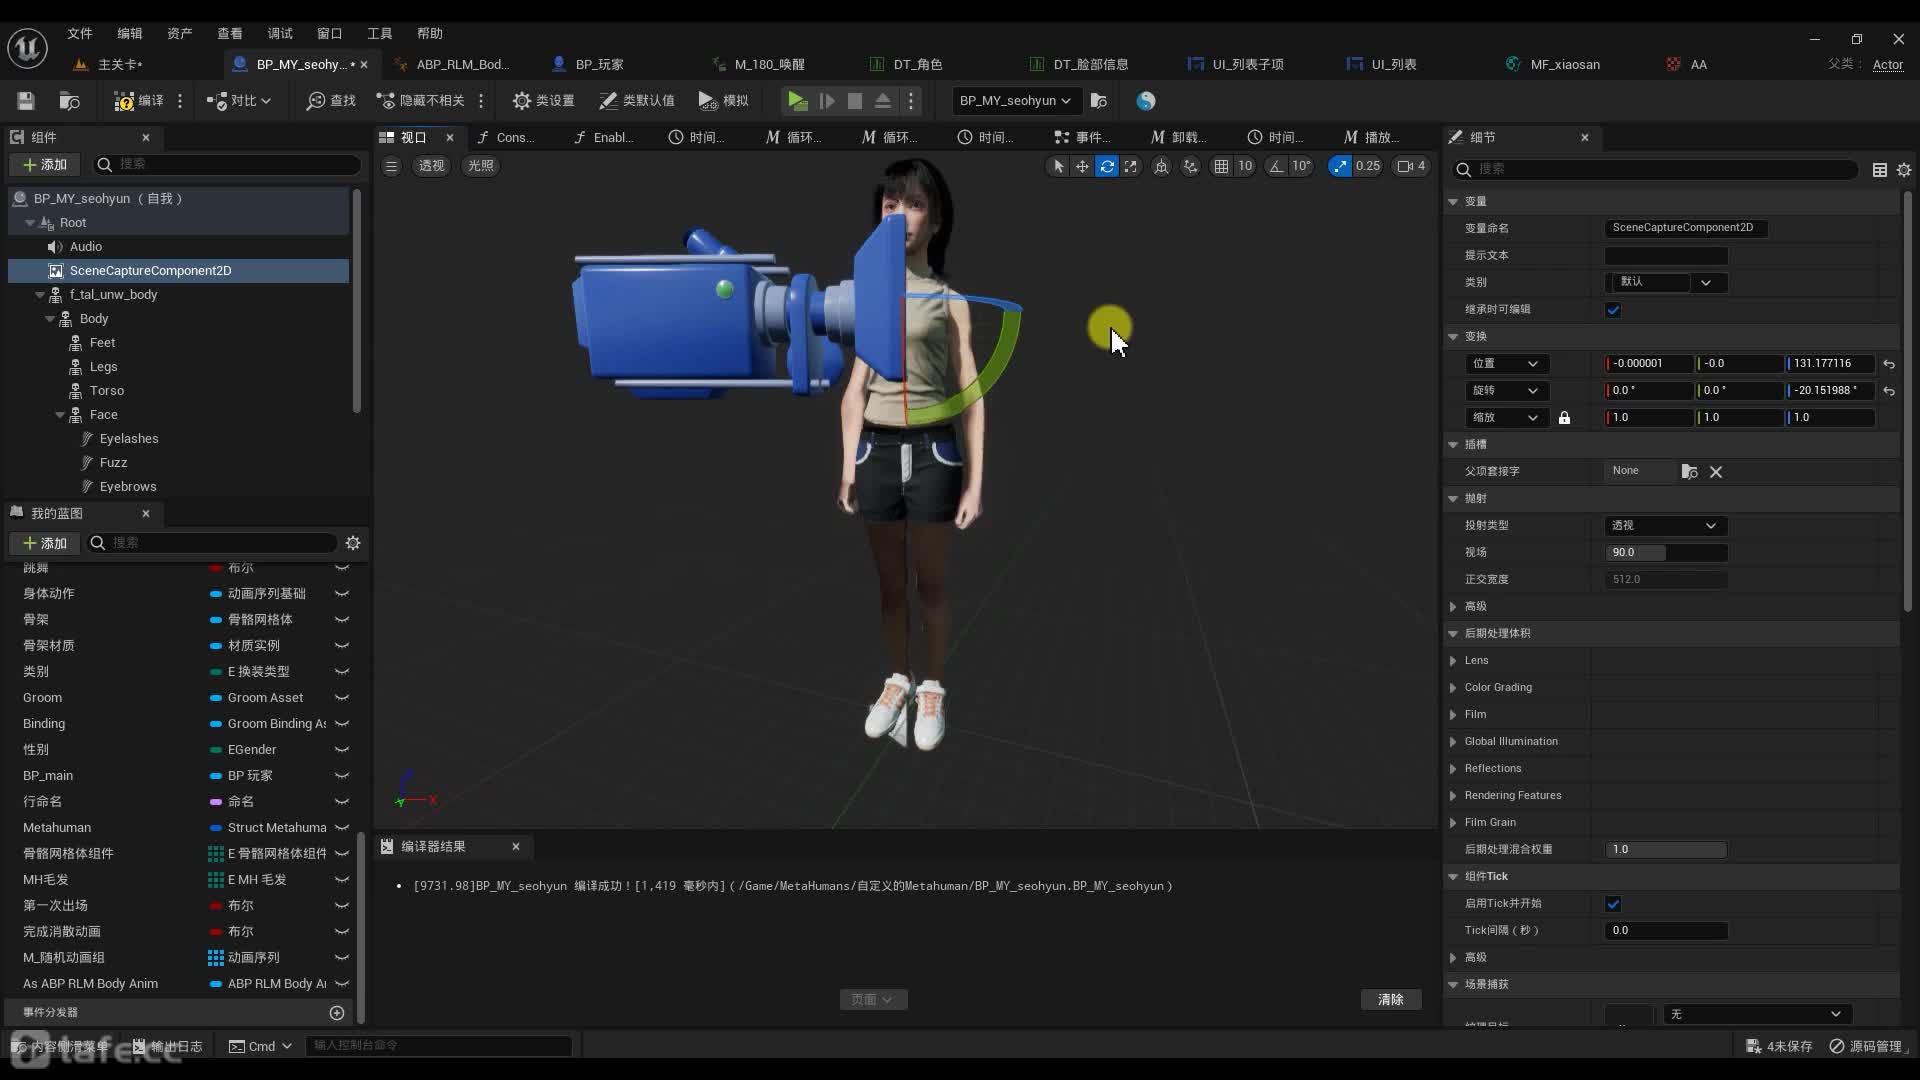
Task: Click the Components panel vertical scrollbar
Action: coord(357,300)
